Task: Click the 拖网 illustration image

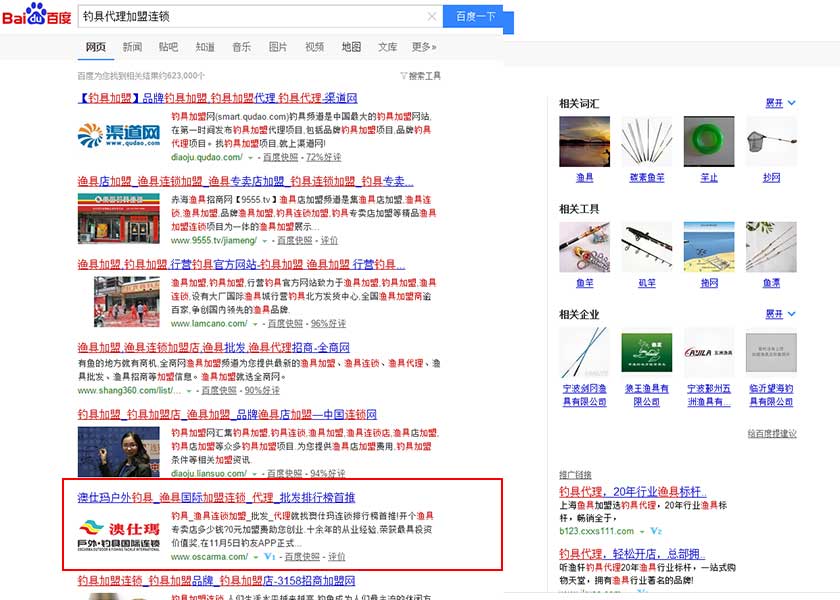Action: pyautogui.click(x=709, y=247)
